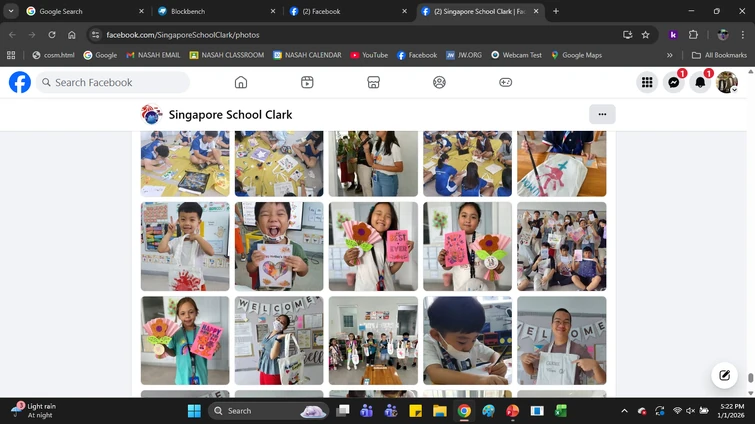Open the Facebook Home tab
The width and height of the screenshot is (755, 424).
(241, 82)
